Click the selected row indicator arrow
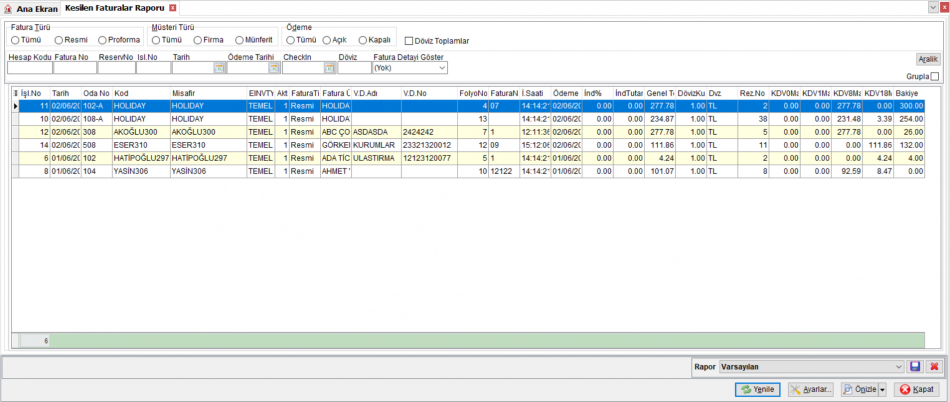The height and width of the screenshot is (402, 950). tap(15, 106)
